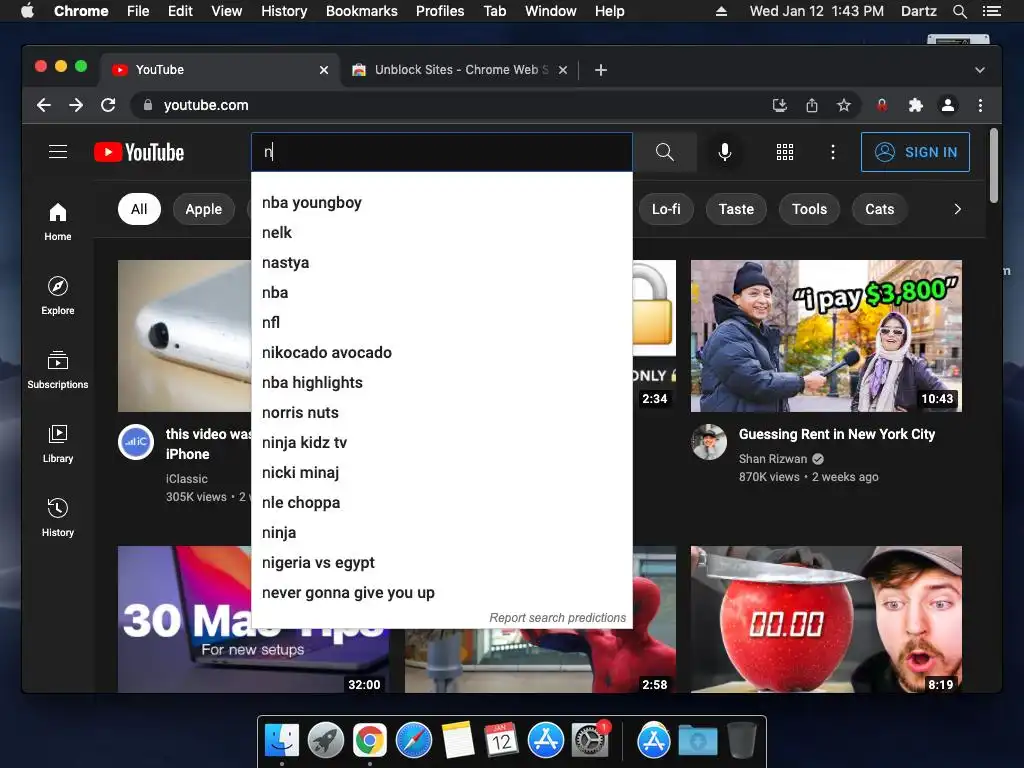Open the History menu
The height and width of the screenshot is (768, 1024).
click(x=284, y=11)
